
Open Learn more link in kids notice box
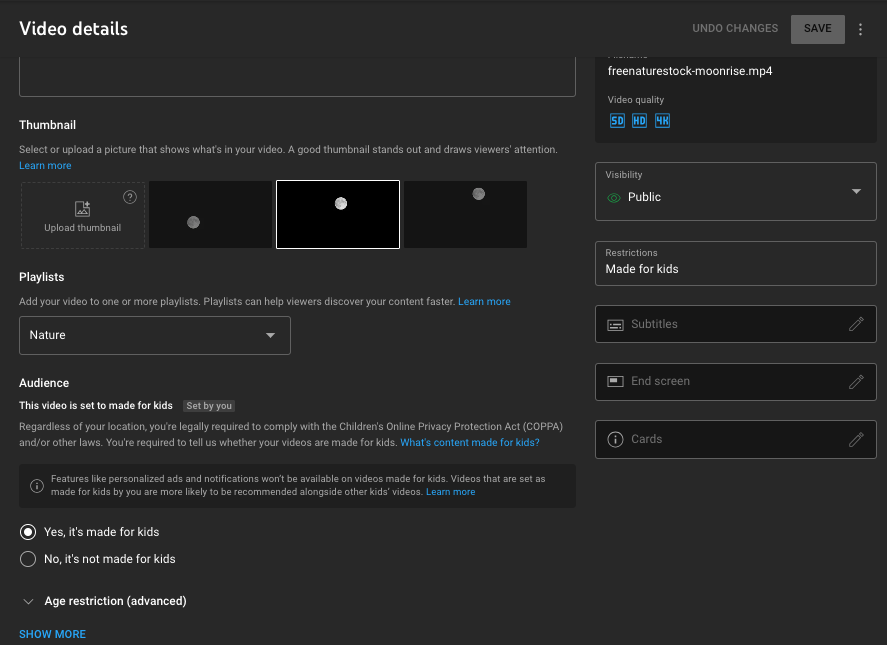pos(450,492)
